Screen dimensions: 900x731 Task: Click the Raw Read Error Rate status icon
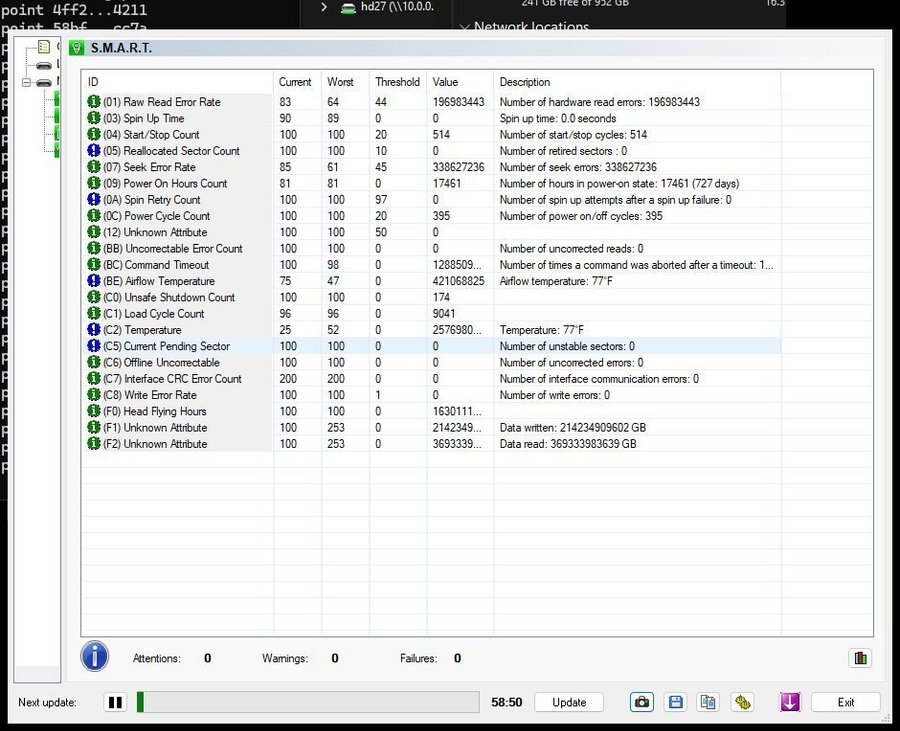[x=94, y=102]
